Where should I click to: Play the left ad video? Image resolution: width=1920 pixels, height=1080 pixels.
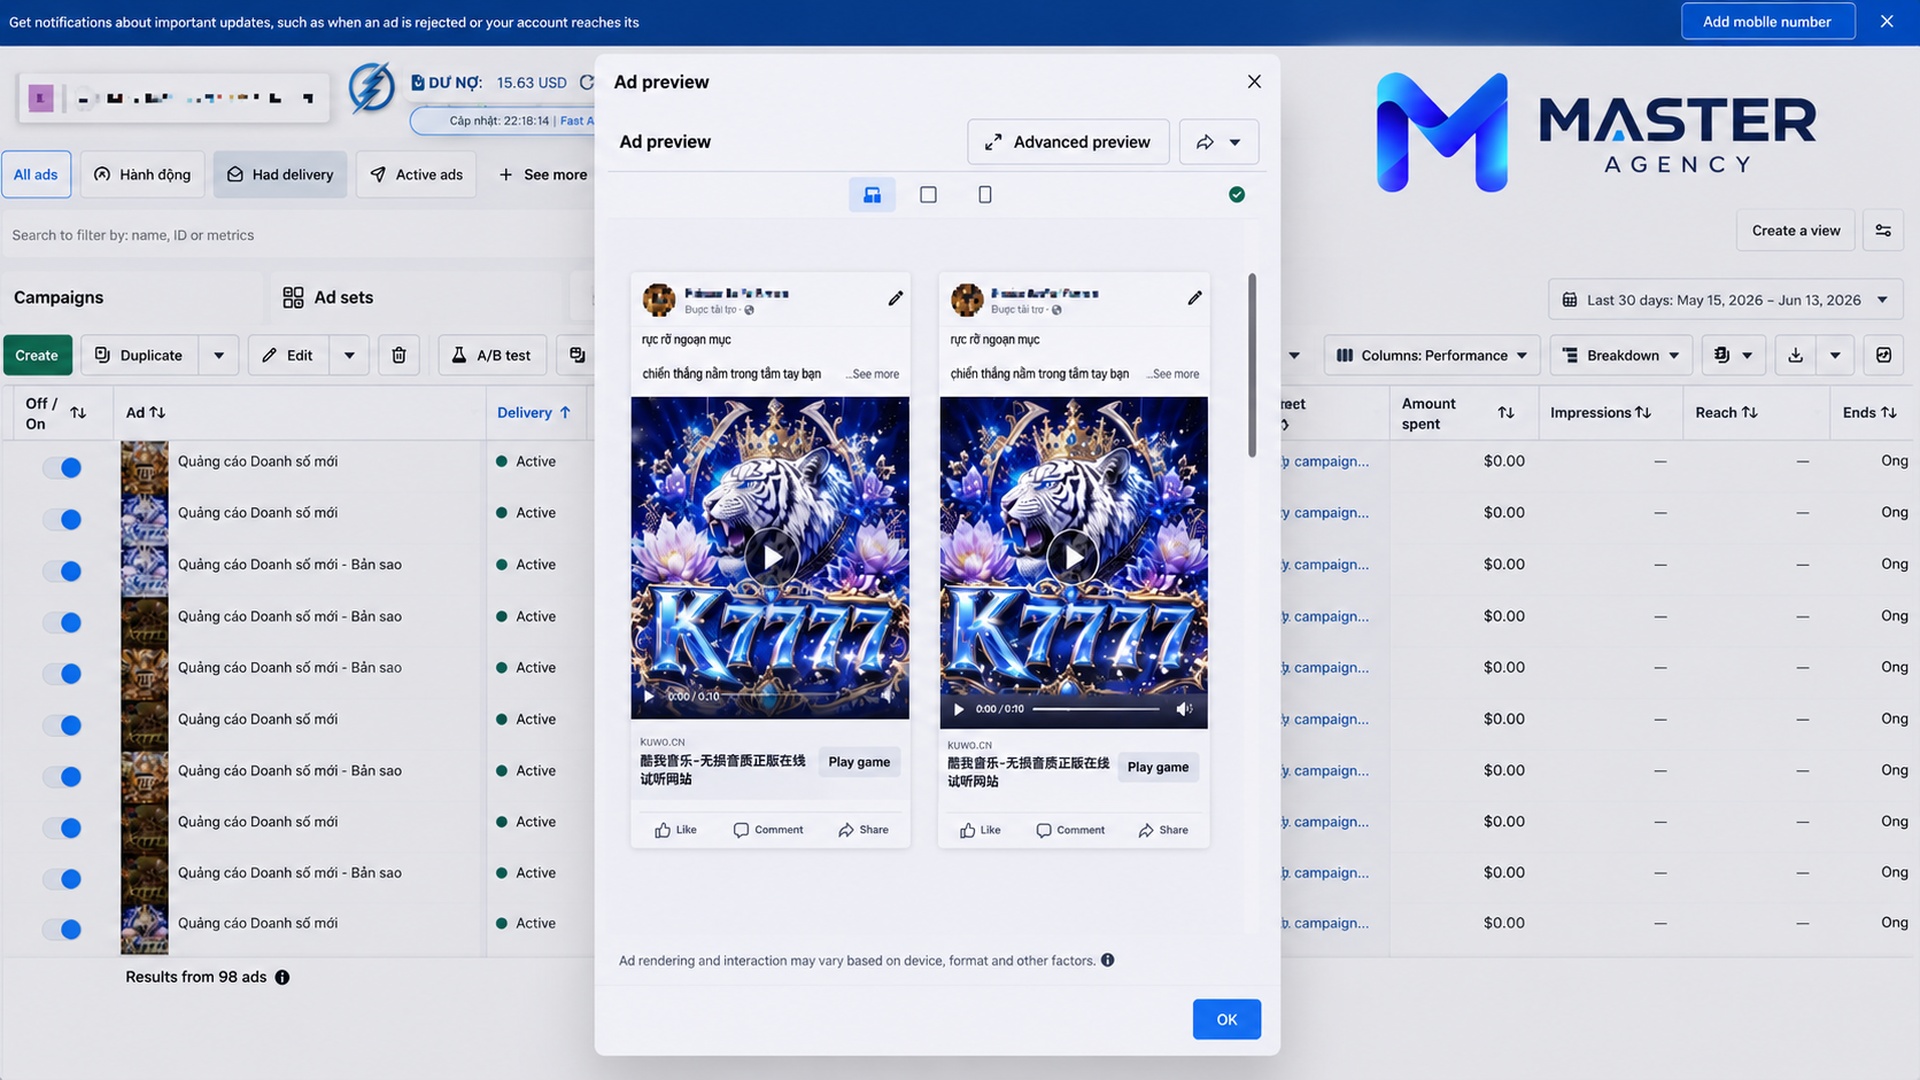(x=771, y=557)
